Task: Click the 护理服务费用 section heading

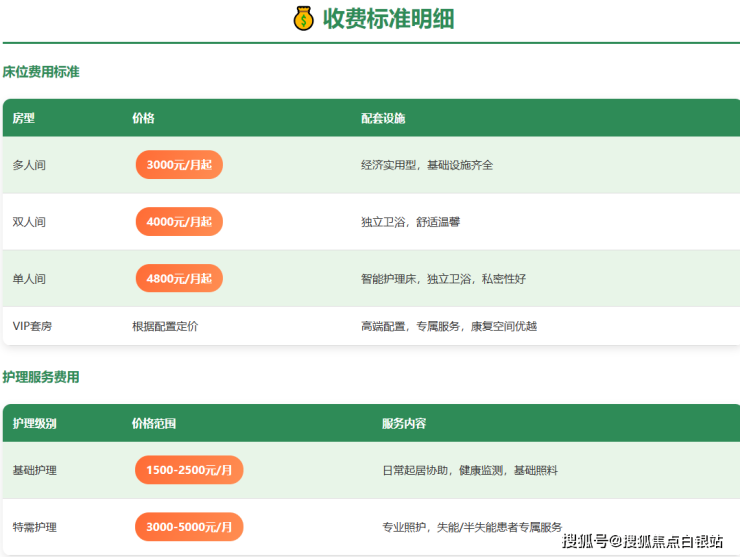Action: (41, 377)
